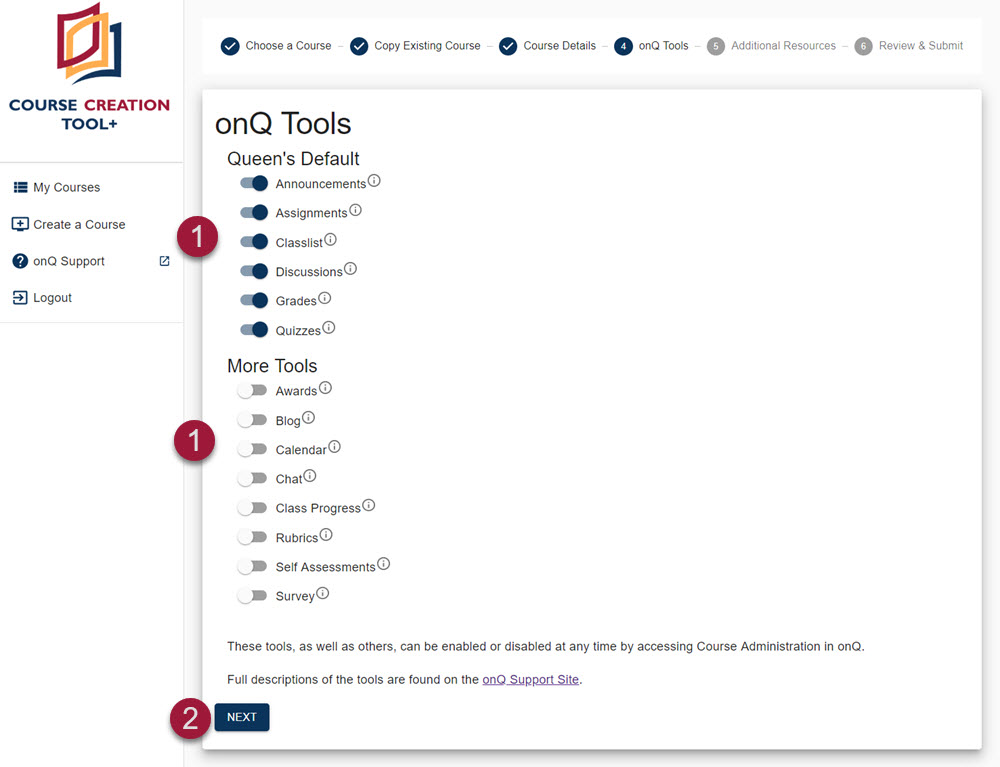The width and height of the screenshot is (1000, 767).
Task: Turn on the Calendar toggle
Action: [251, 449]
